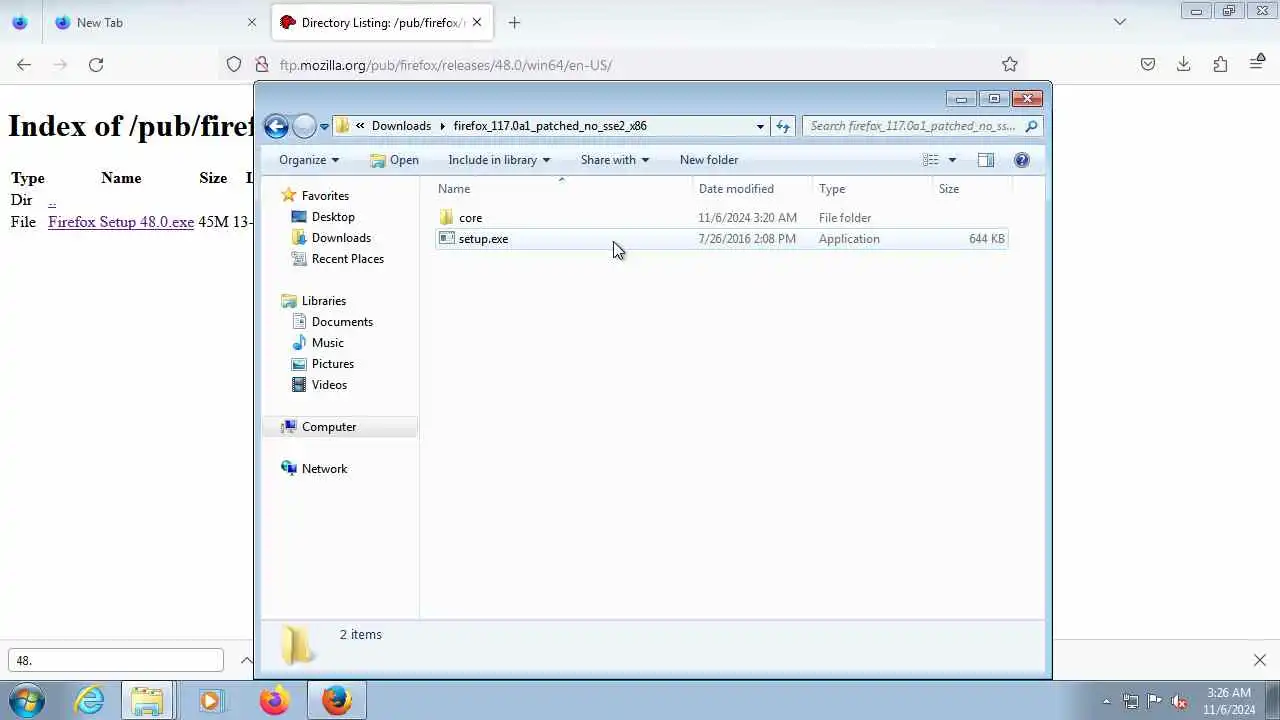Image resolution: width=1280 pixels, height=720 pixels.
Task: Select Music library
Action: pos(327,343)
